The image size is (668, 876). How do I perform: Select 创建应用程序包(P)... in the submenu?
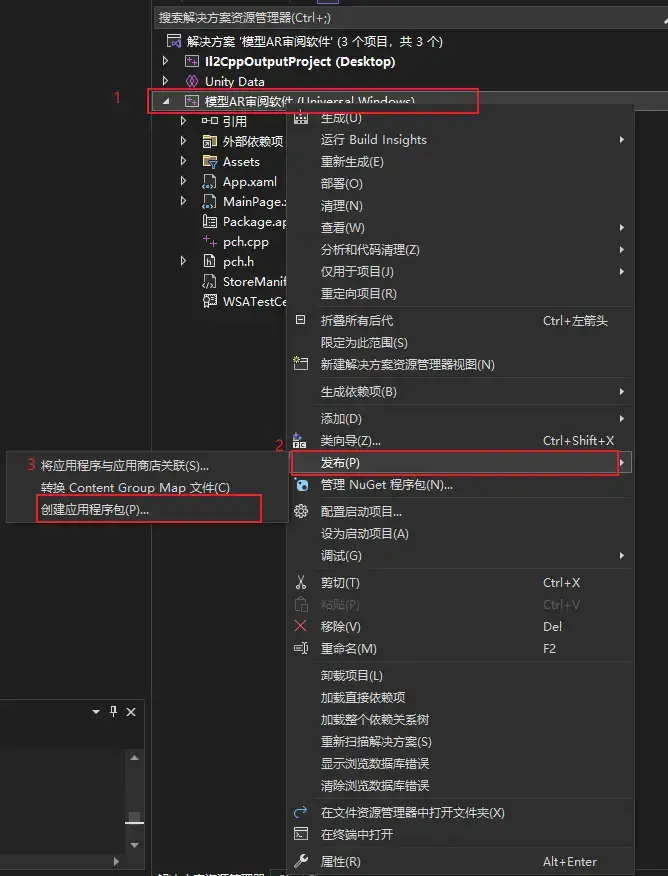click(x=148, y=510)
